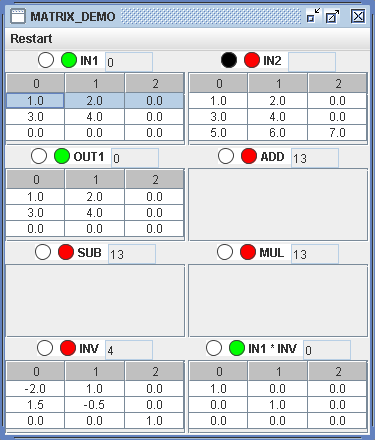Click column header 0 of the IN1 * INV table
The image size is (375, 440).
pos(219,371)
